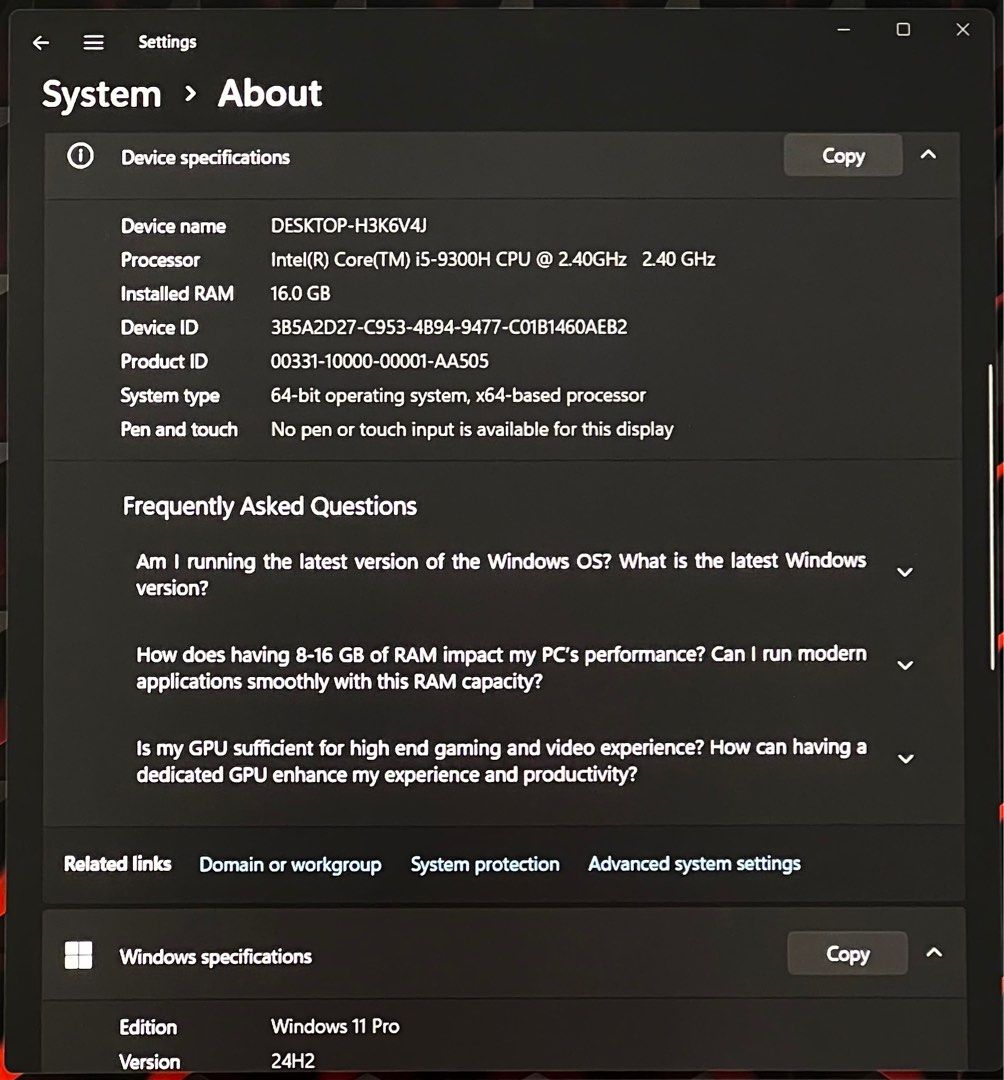The width and height of the screenshot is (1004, 1080).
Task: Collapse the Windows specifications section
Action: [933, 953]
